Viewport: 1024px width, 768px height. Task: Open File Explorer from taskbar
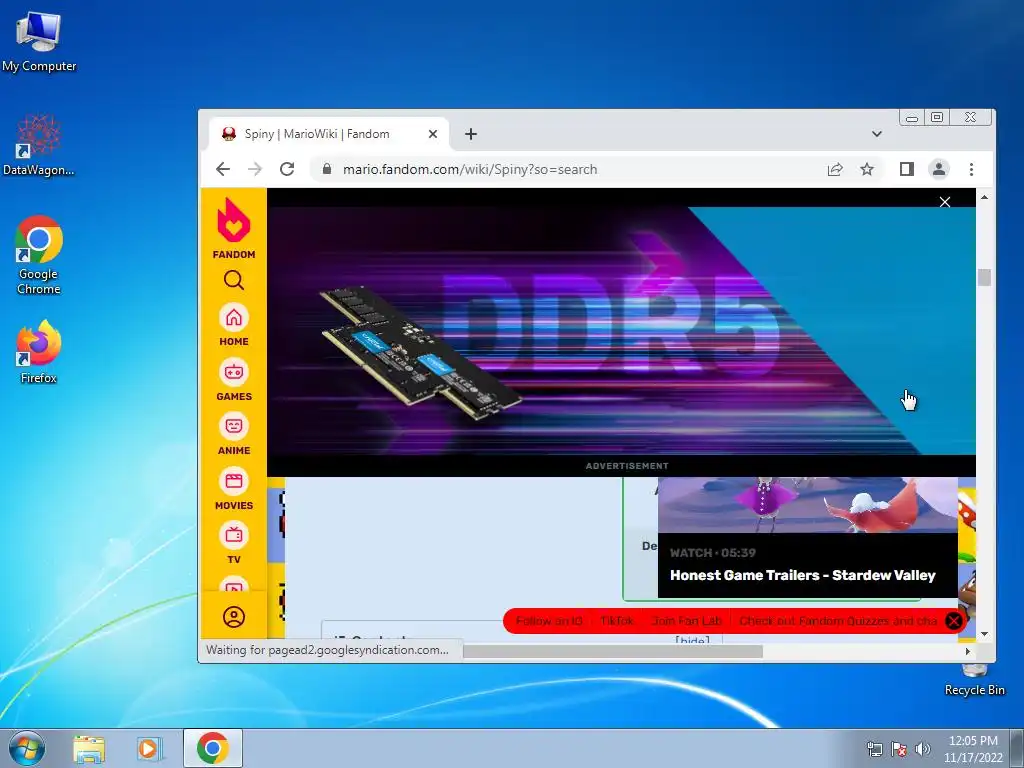coord(89,748)
